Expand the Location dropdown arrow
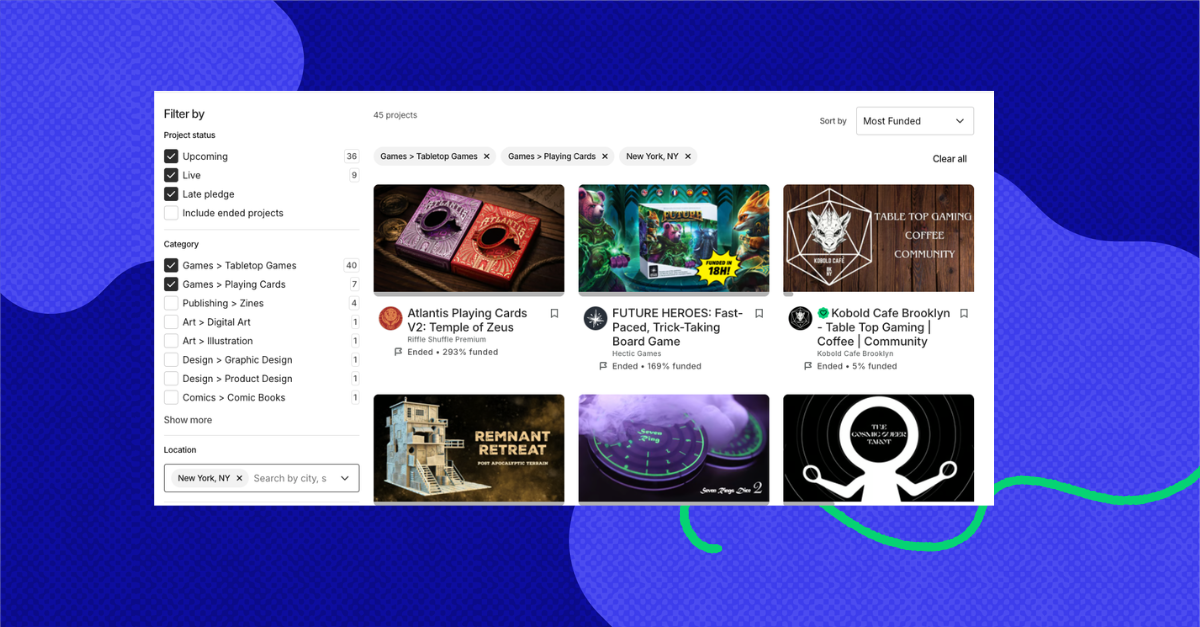The image size is (1200, 627). point(345,478)
